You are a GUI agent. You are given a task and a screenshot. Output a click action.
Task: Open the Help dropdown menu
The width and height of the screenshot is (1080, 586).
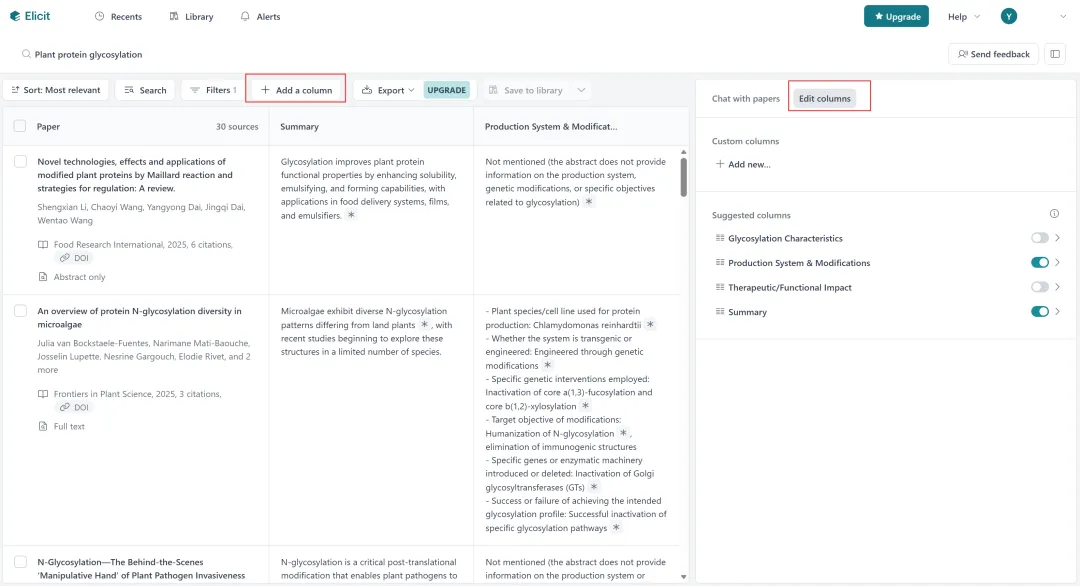click(x=964, y=17)
